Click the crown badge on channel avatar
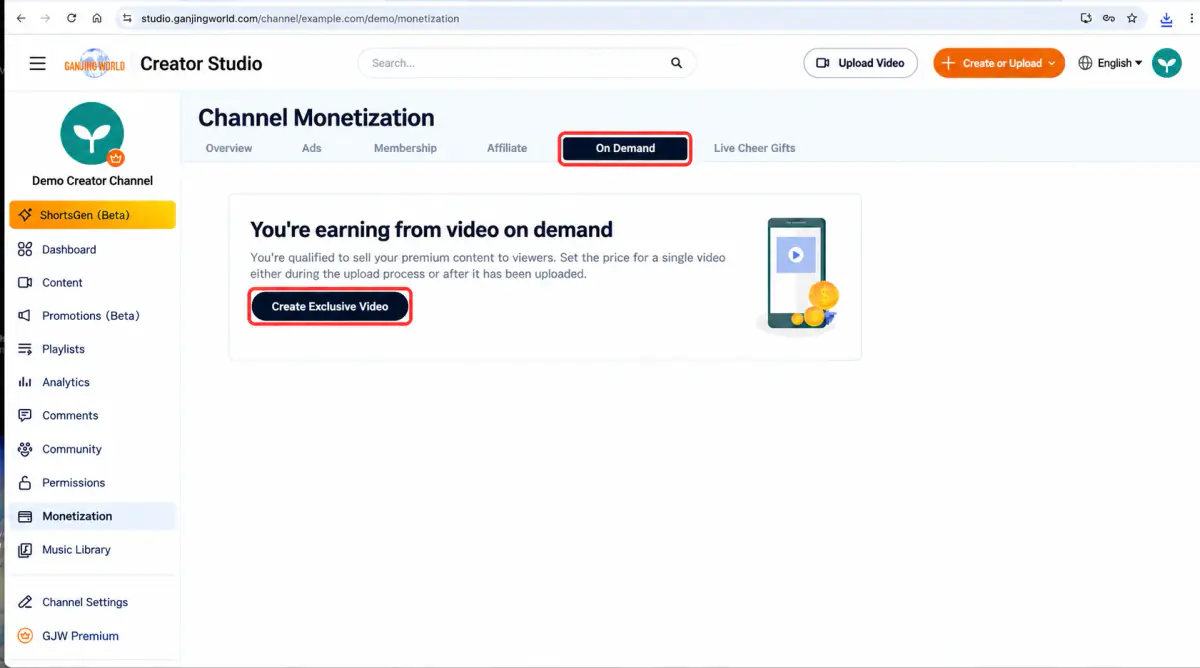Viewport: 1200px width, 668px height. [x=116, y=158]
